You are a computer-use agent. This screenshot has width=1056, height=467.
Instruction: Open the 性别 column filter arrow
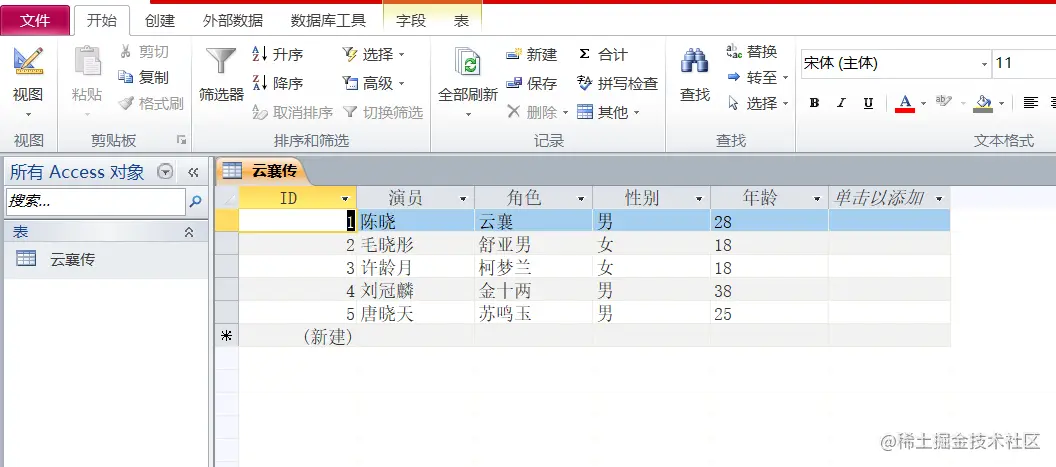click(x=699, y=199)
